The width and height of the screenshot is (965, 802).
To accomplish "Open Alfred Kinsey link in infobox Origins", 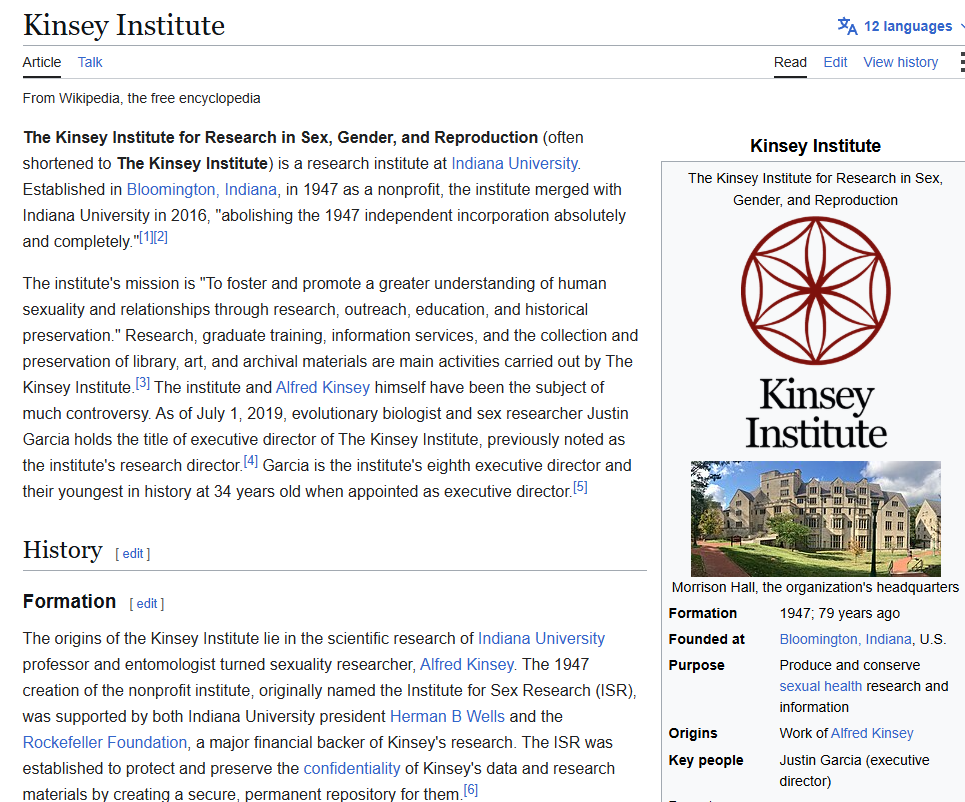I will (872, 733).
